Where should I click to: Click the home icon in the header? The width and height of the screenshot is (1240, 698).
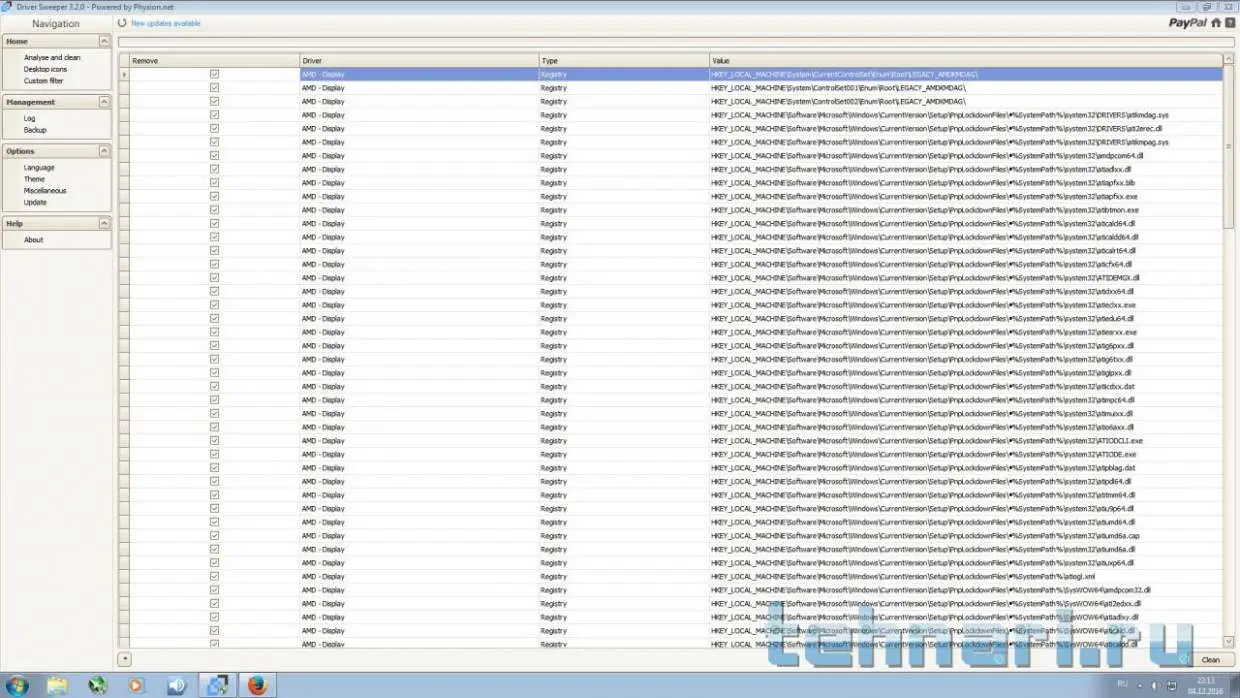[1216, 23]
